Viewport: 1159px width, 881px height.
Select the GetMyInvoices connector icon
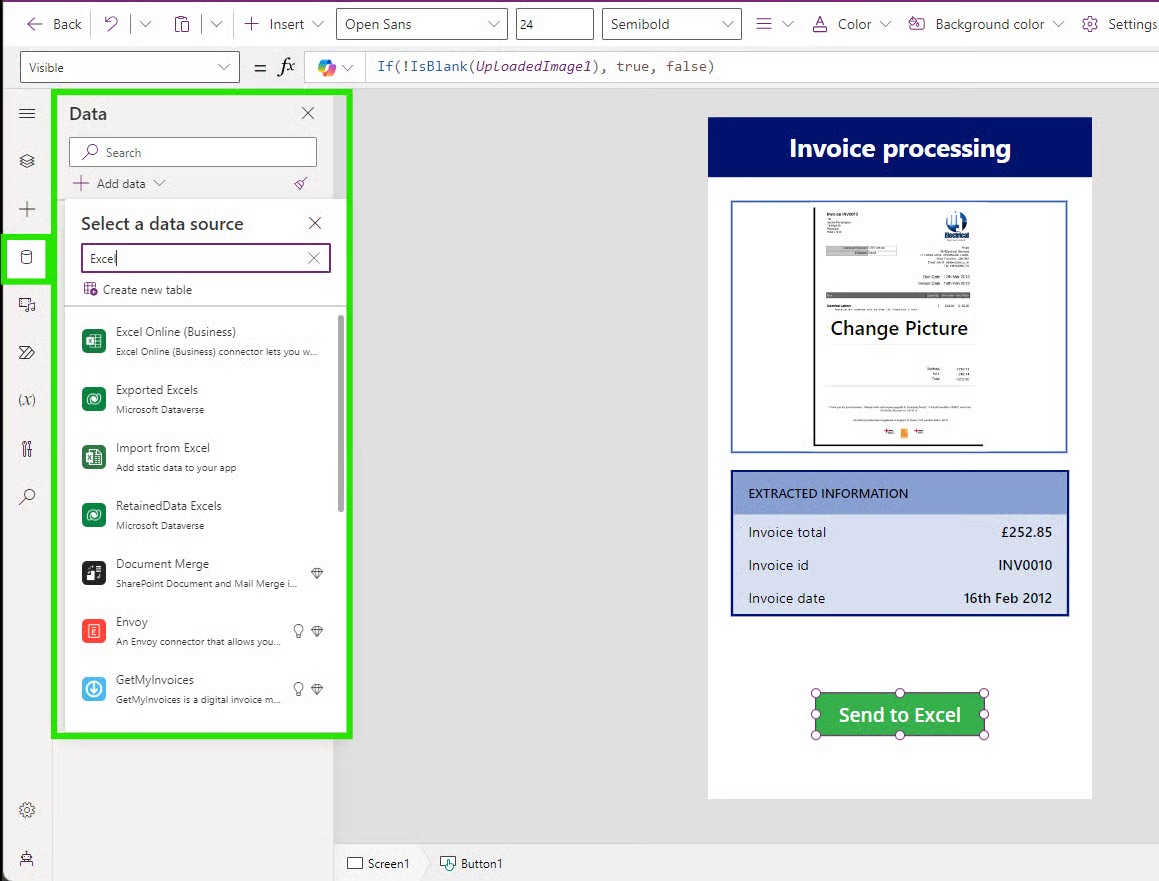pyautogui.click(x=94, y=689)
